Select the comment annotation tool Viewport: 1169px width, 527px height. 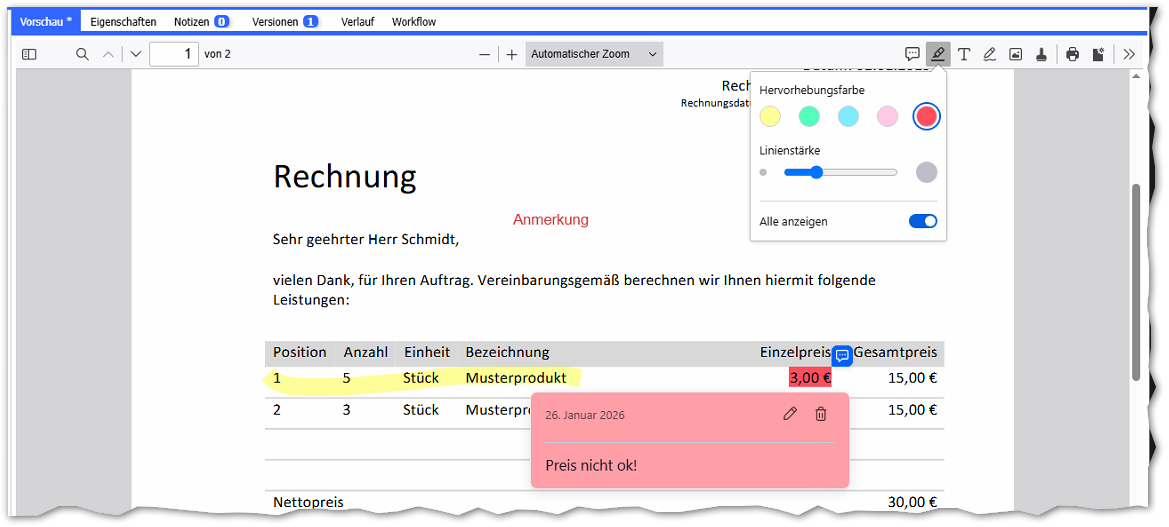912,54
